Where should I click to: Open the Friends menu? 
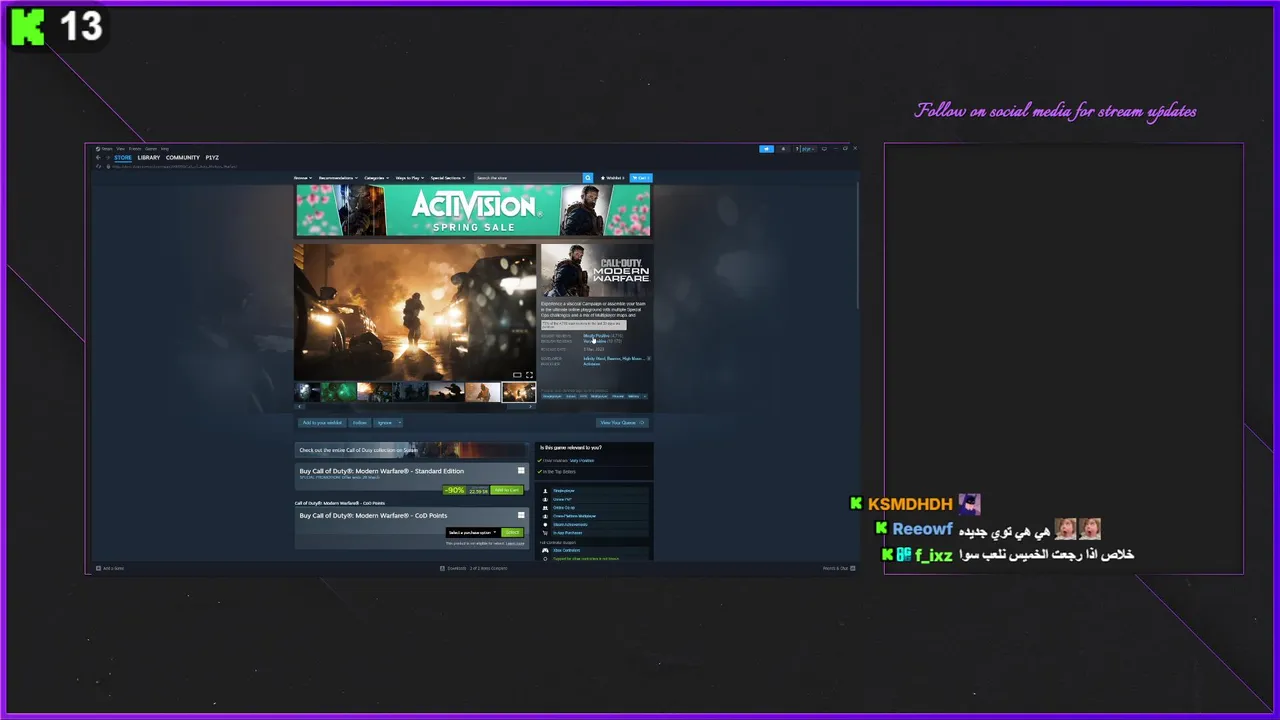coord(135,149)
